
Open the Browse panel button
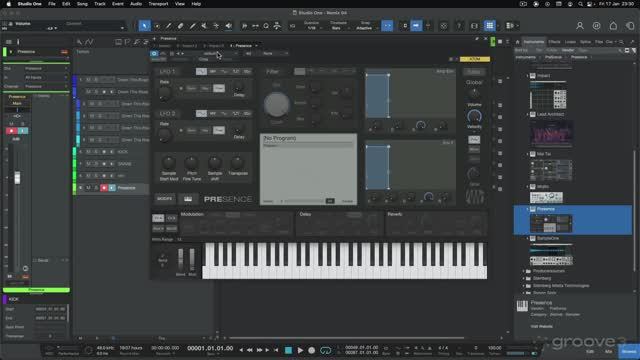click(629, 351)
